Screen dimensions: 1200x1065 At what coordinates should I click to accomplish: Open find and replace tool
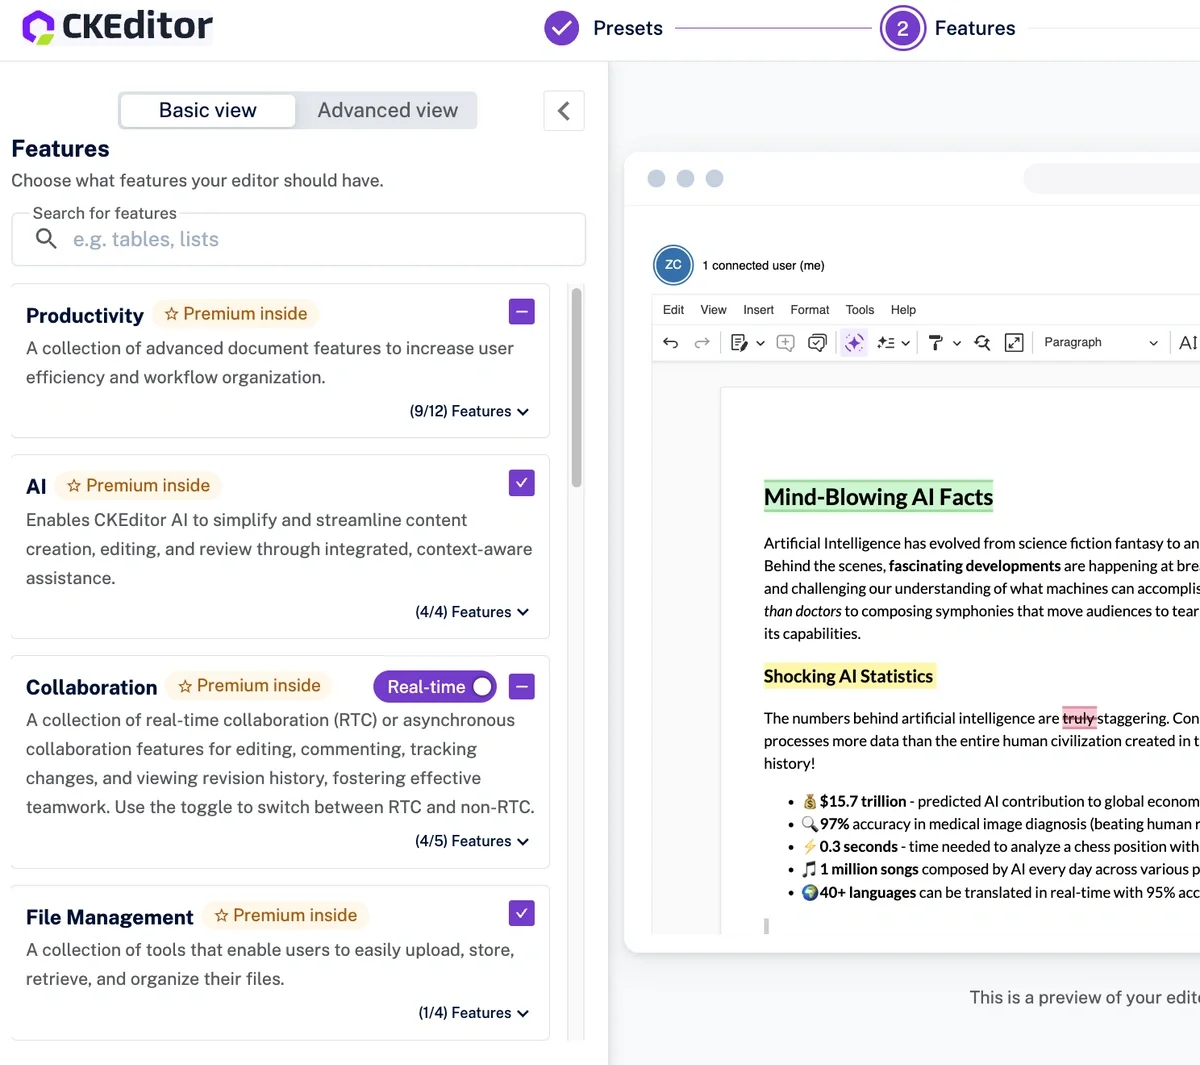click(982, 343)
